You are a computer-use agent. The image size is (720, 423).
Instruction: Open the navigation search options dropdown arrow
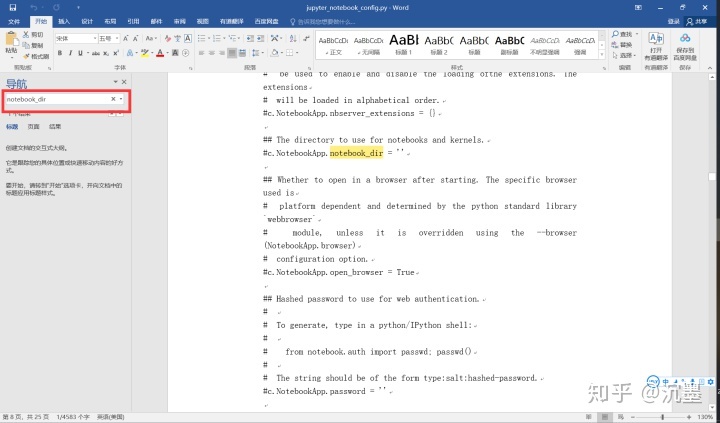(x=121, y=99)
